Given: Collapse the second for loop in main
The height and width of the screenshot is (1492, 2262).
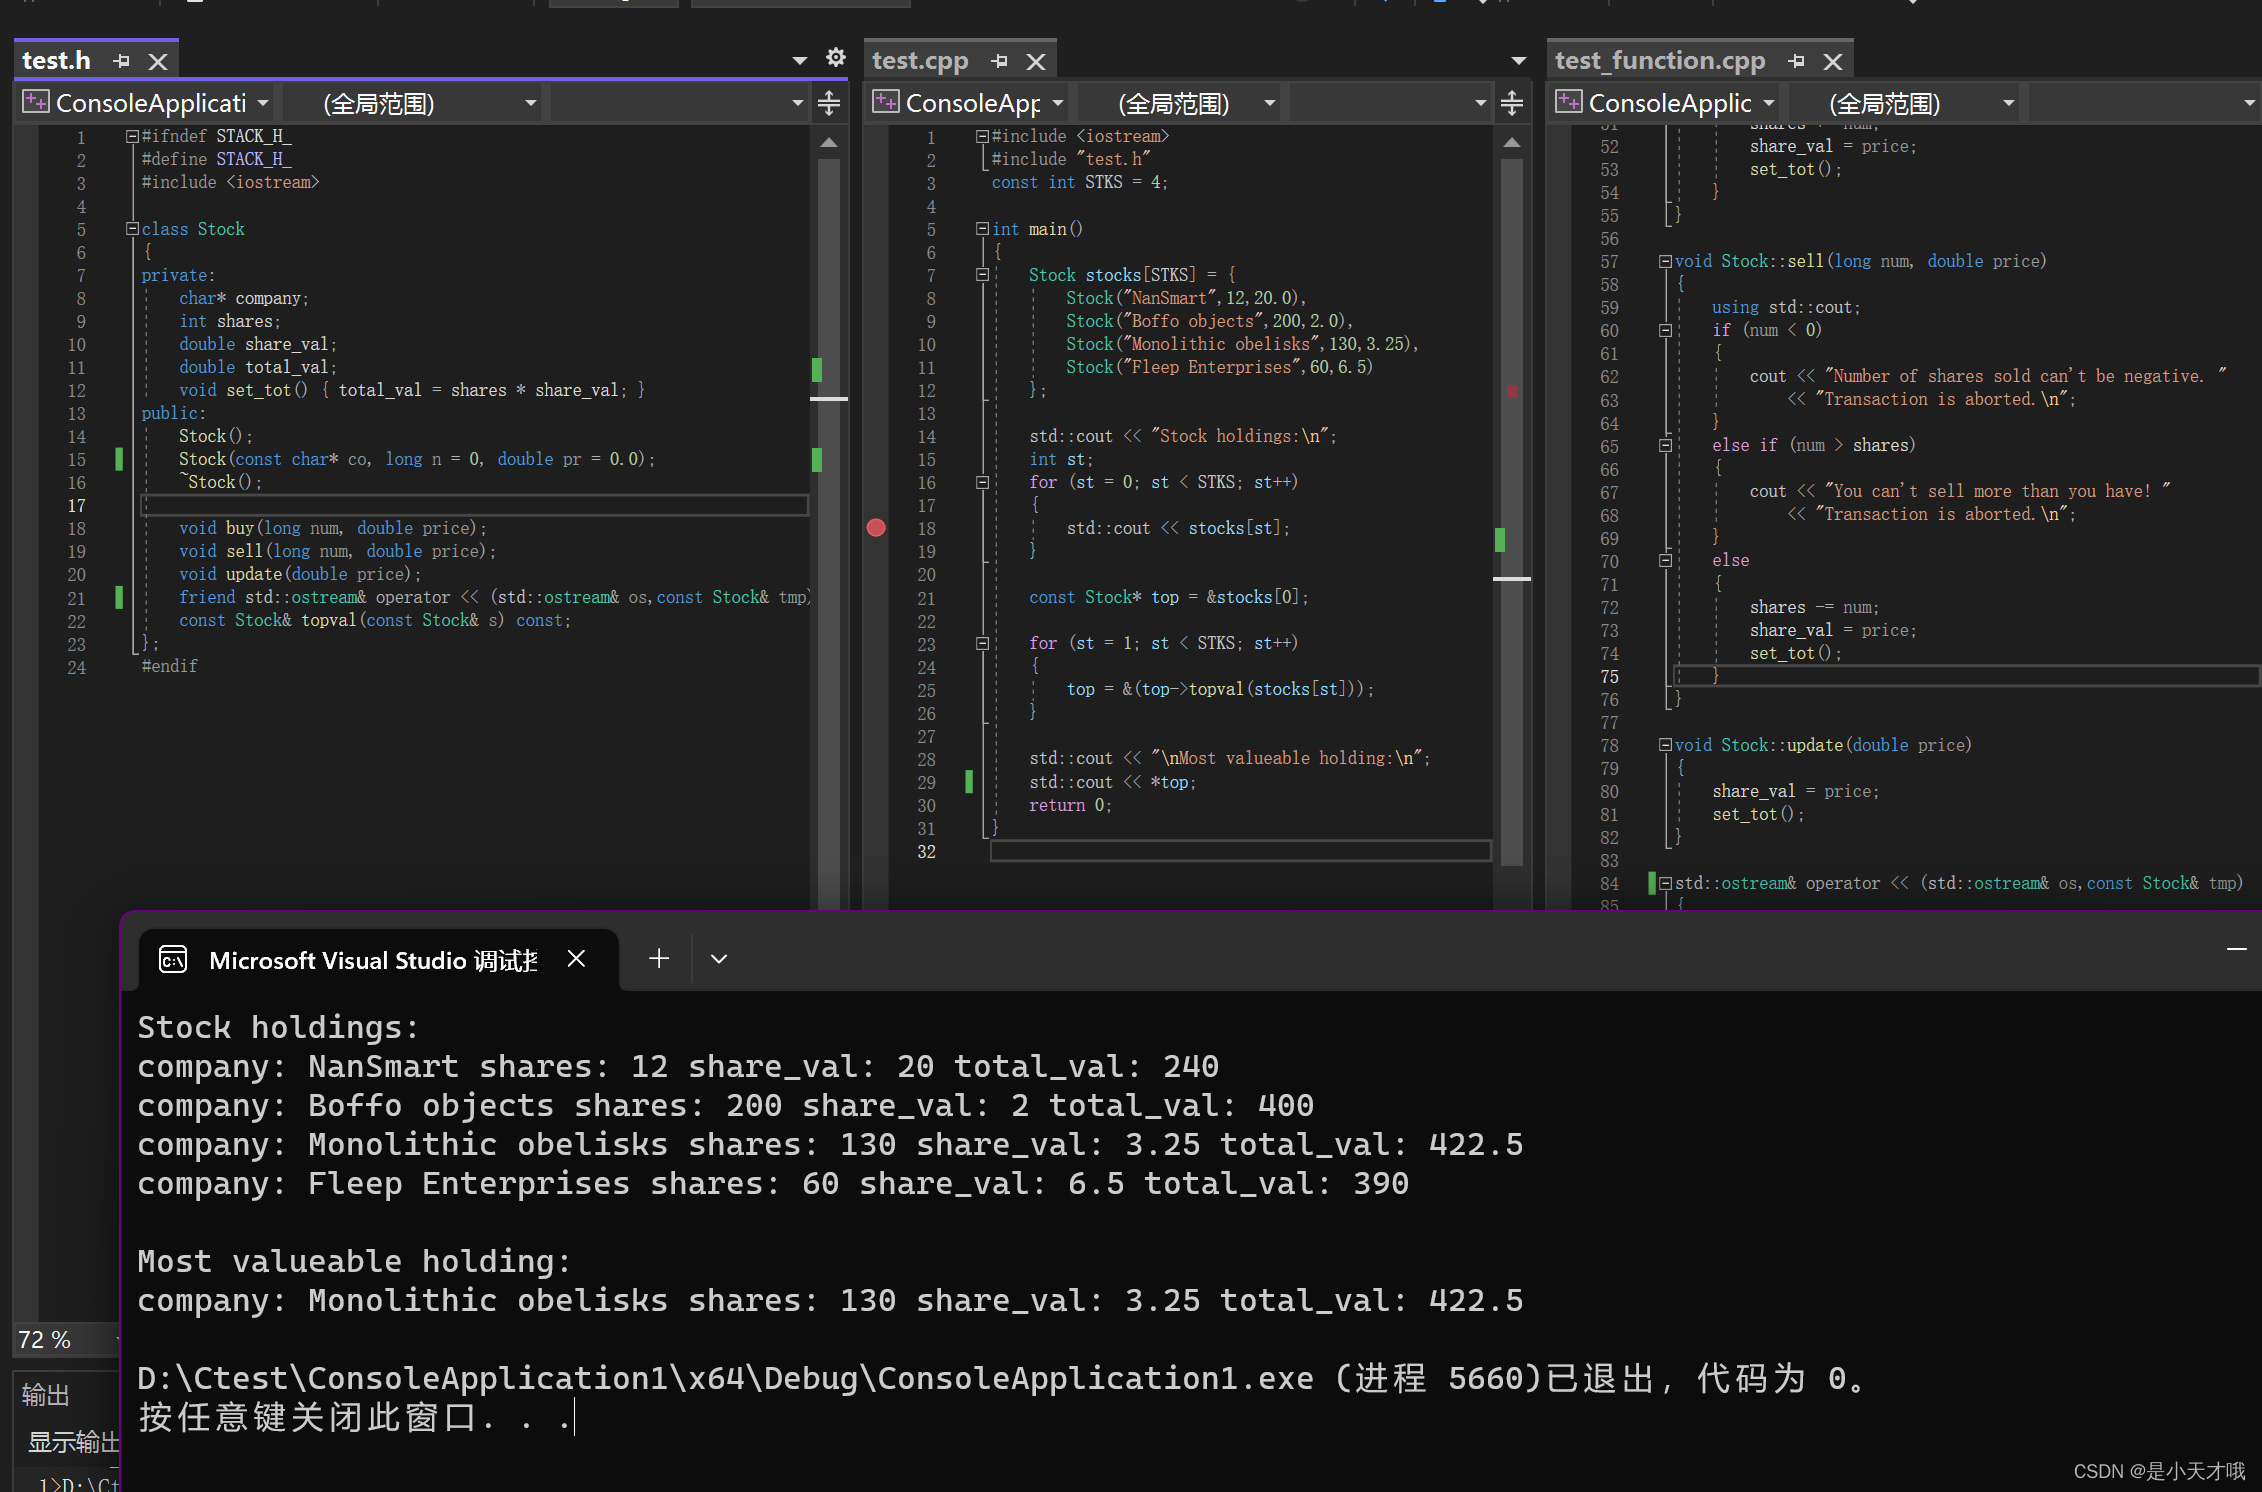Looking at the screenshot, I should pos(982,643).
